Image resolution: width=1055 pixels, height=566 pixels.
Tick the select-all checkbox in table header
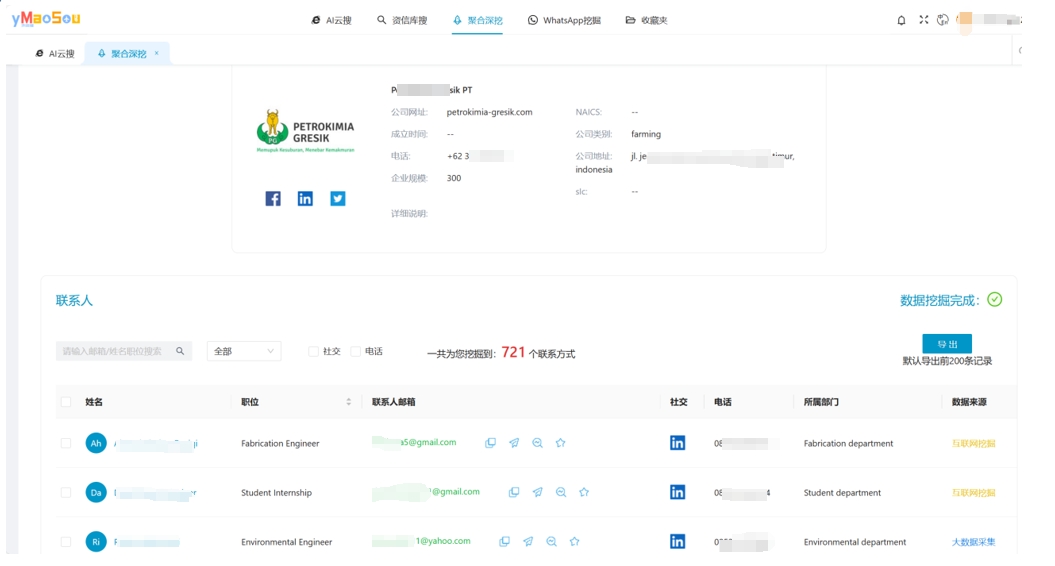click(66, 402)
